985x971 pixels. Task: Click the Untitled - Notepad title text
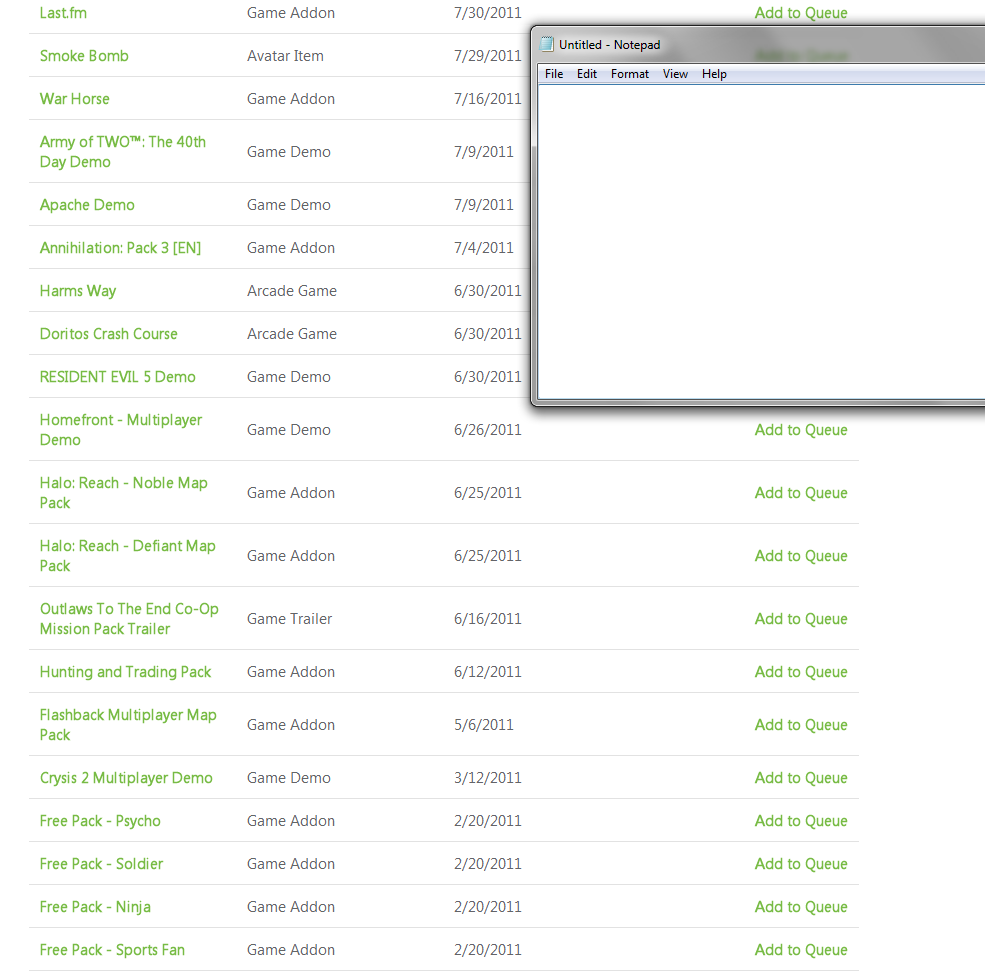[x=609, y=45]
